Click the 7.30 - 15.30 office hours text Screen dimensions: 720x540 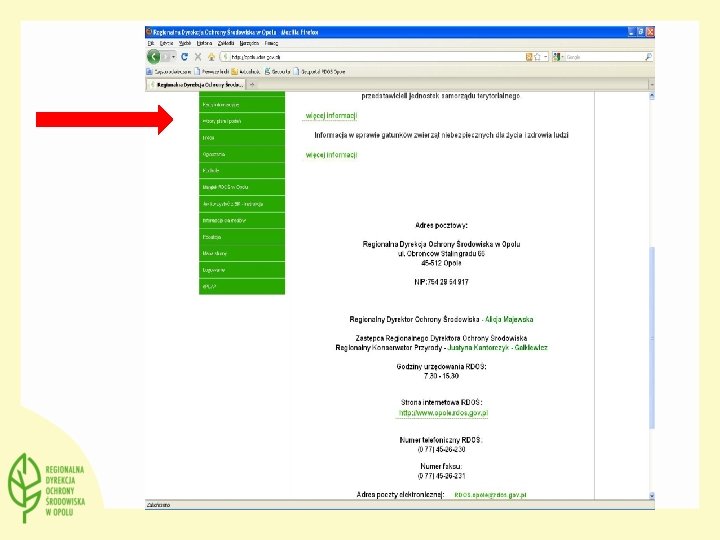click(x=441, y=376)
